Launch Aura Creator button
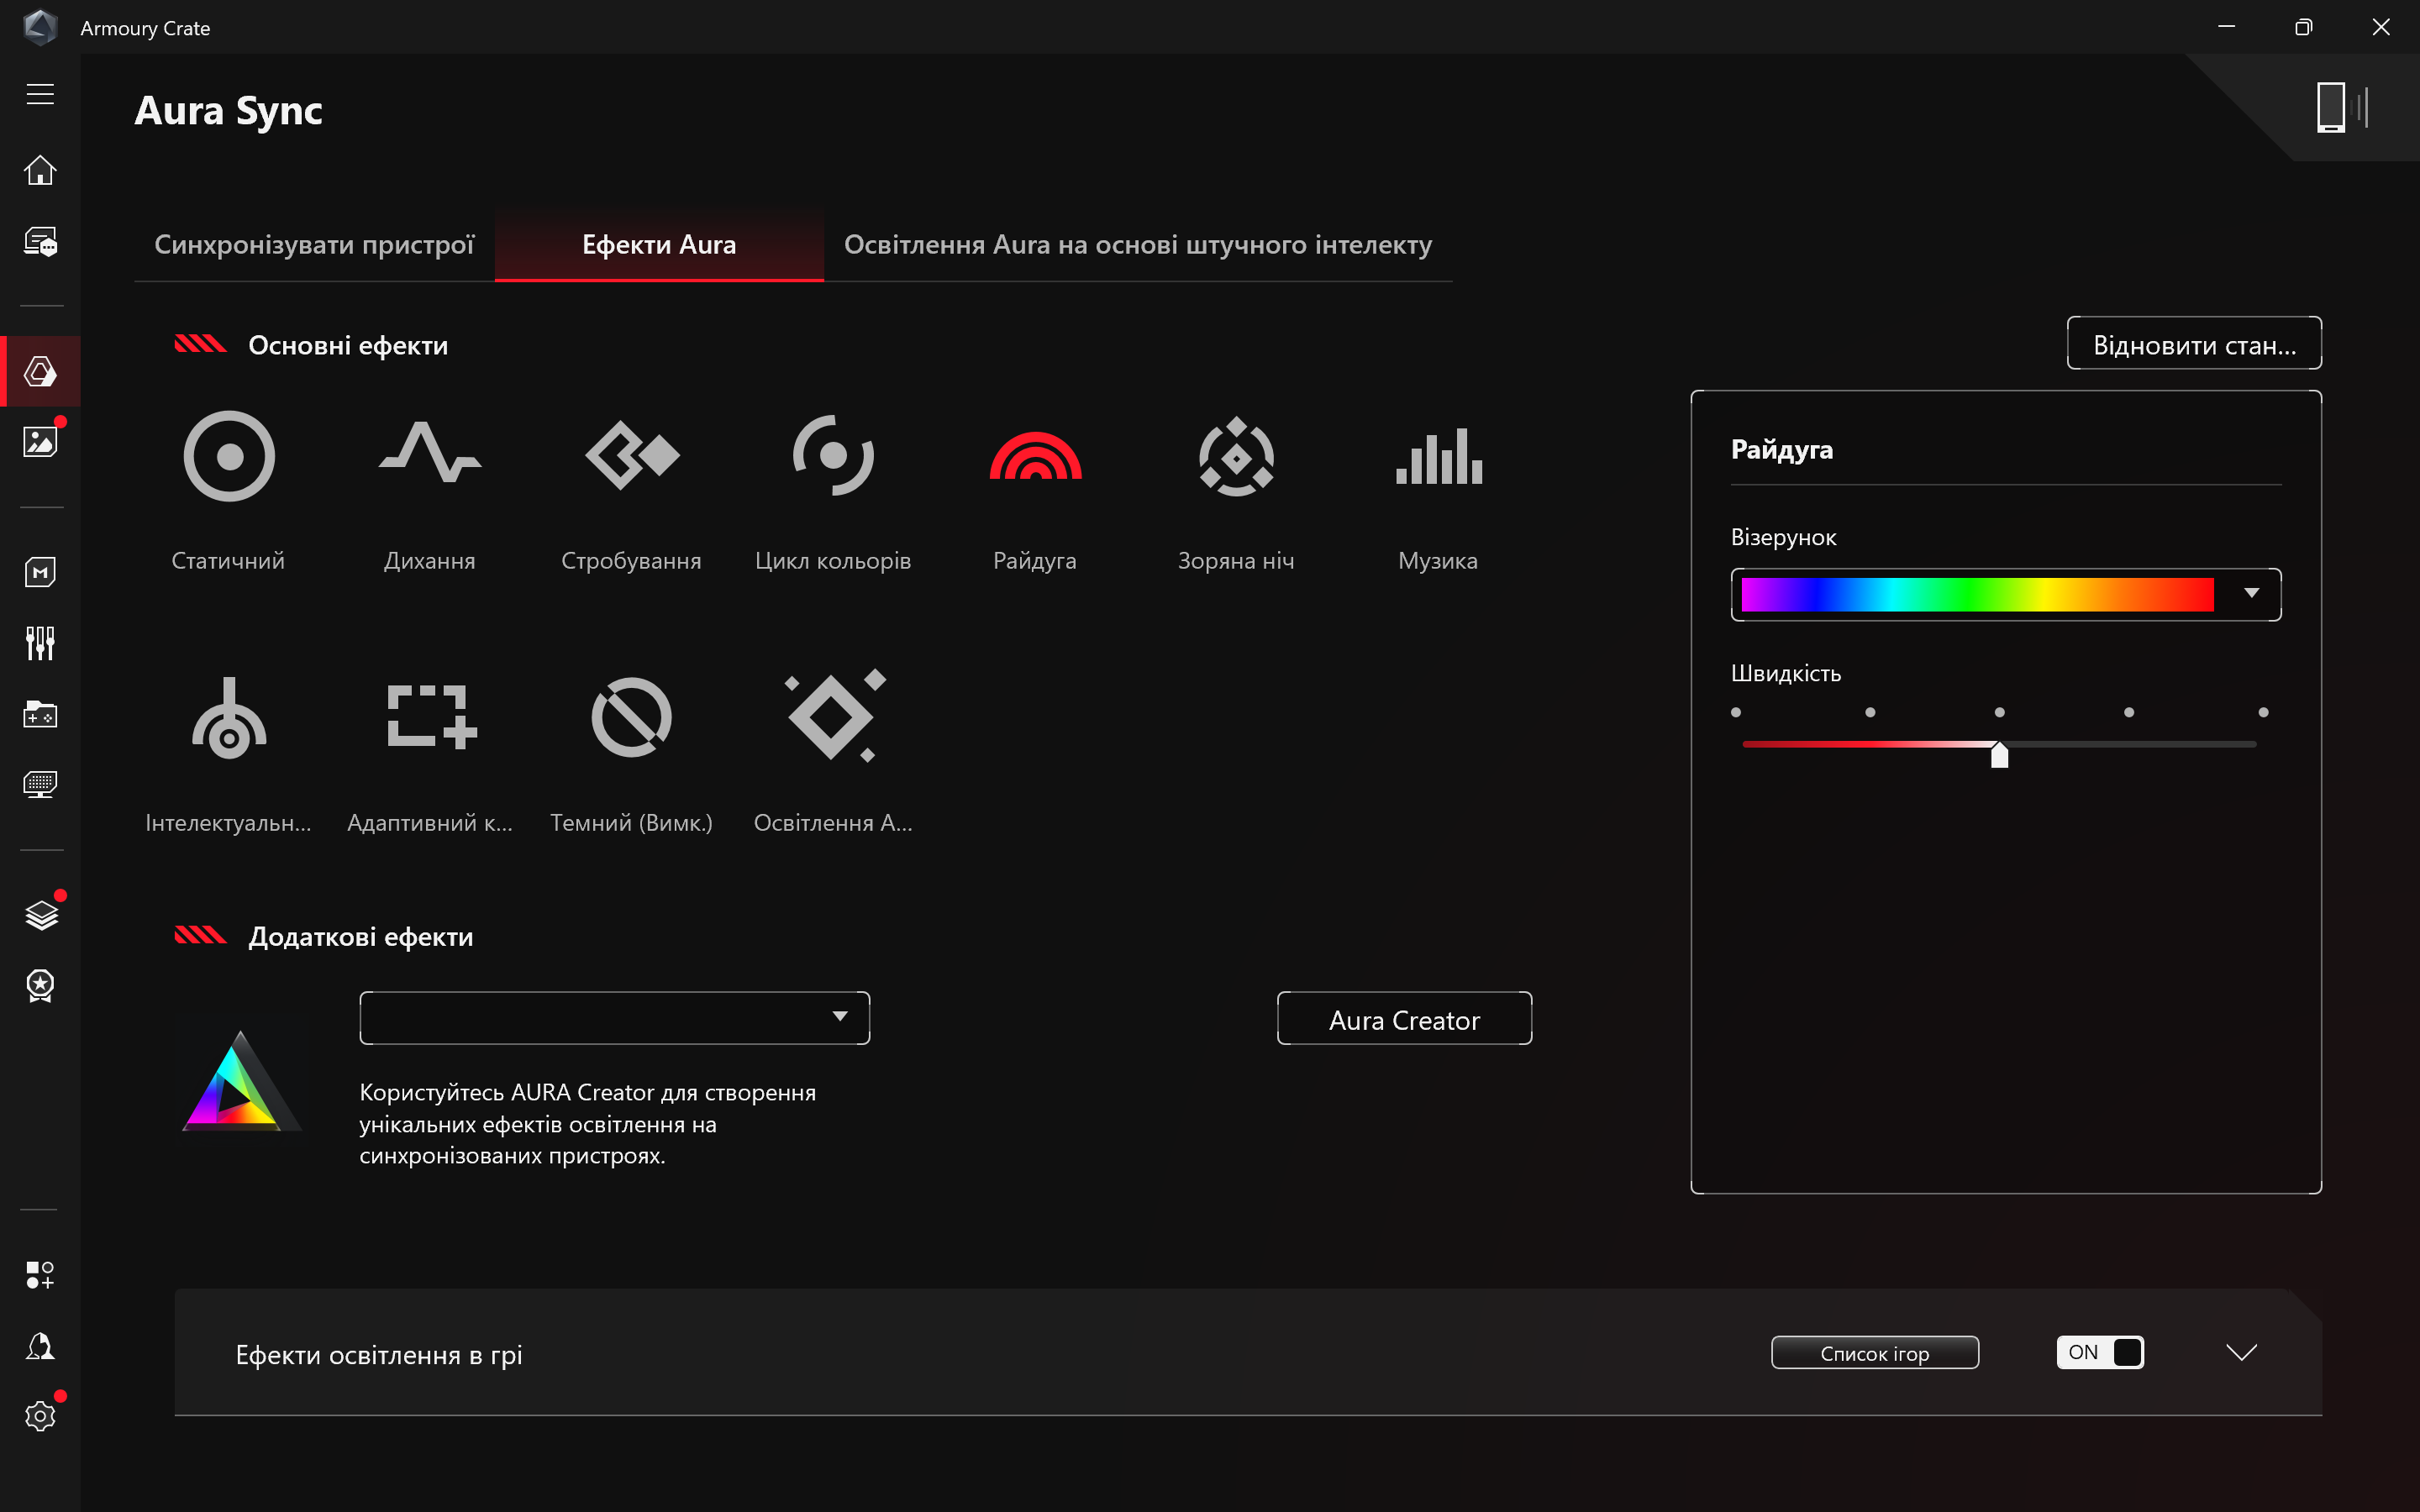 (1404, 1019)
